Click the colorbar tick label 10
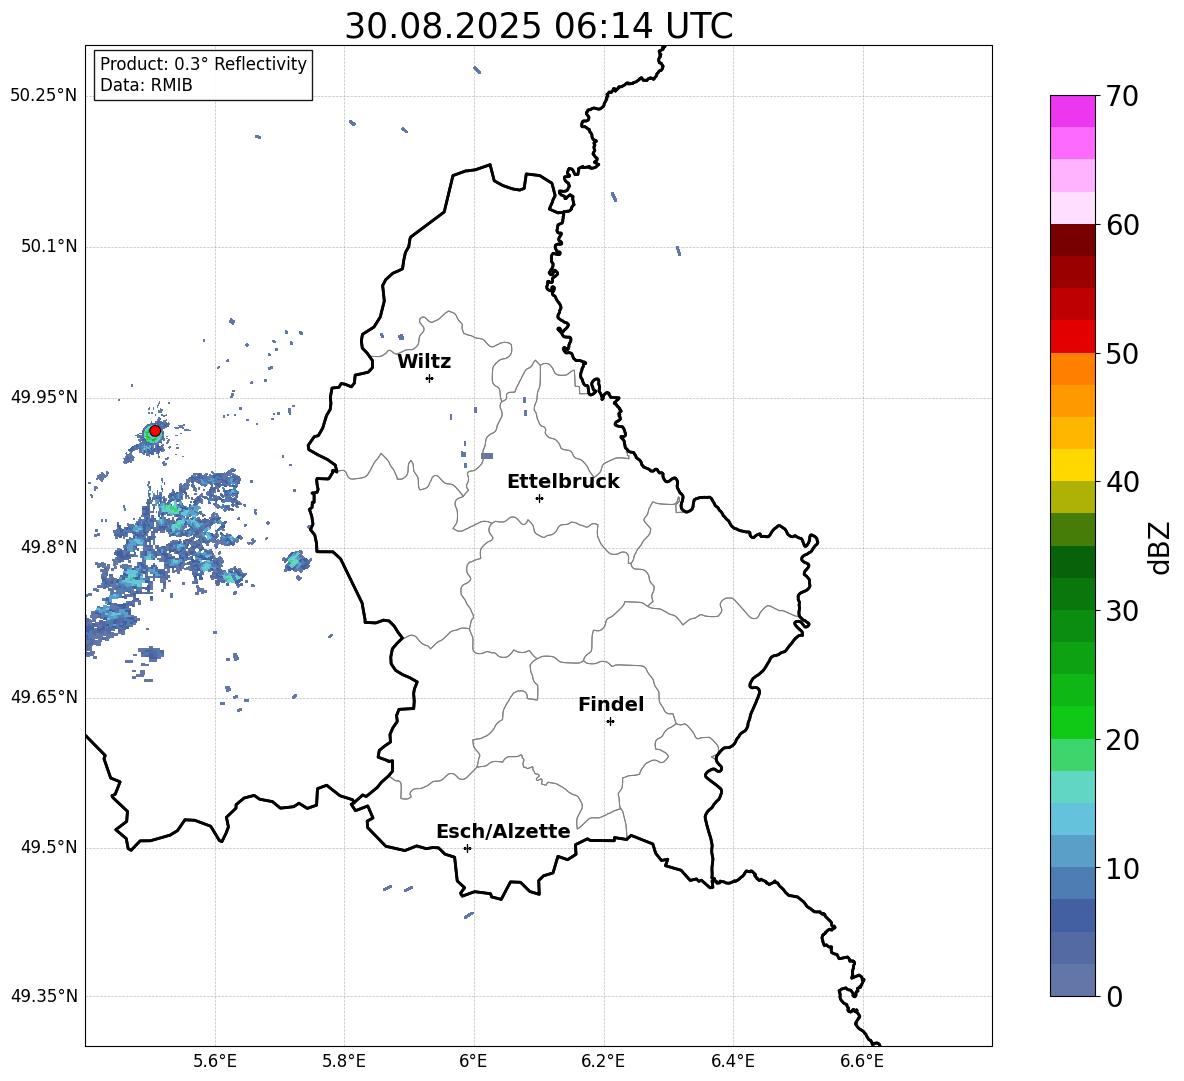 pos(1122,869)
